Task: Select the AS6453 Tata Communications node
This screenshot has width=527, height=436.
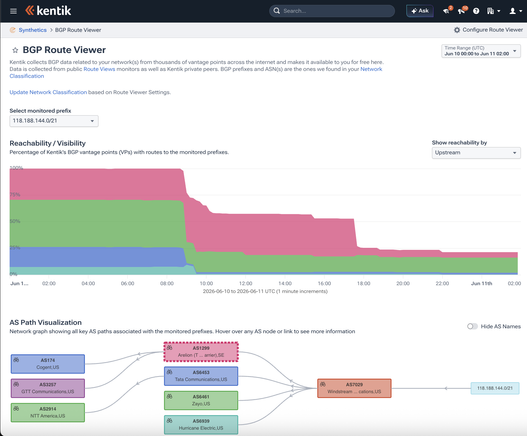Action: click(201, 376)
